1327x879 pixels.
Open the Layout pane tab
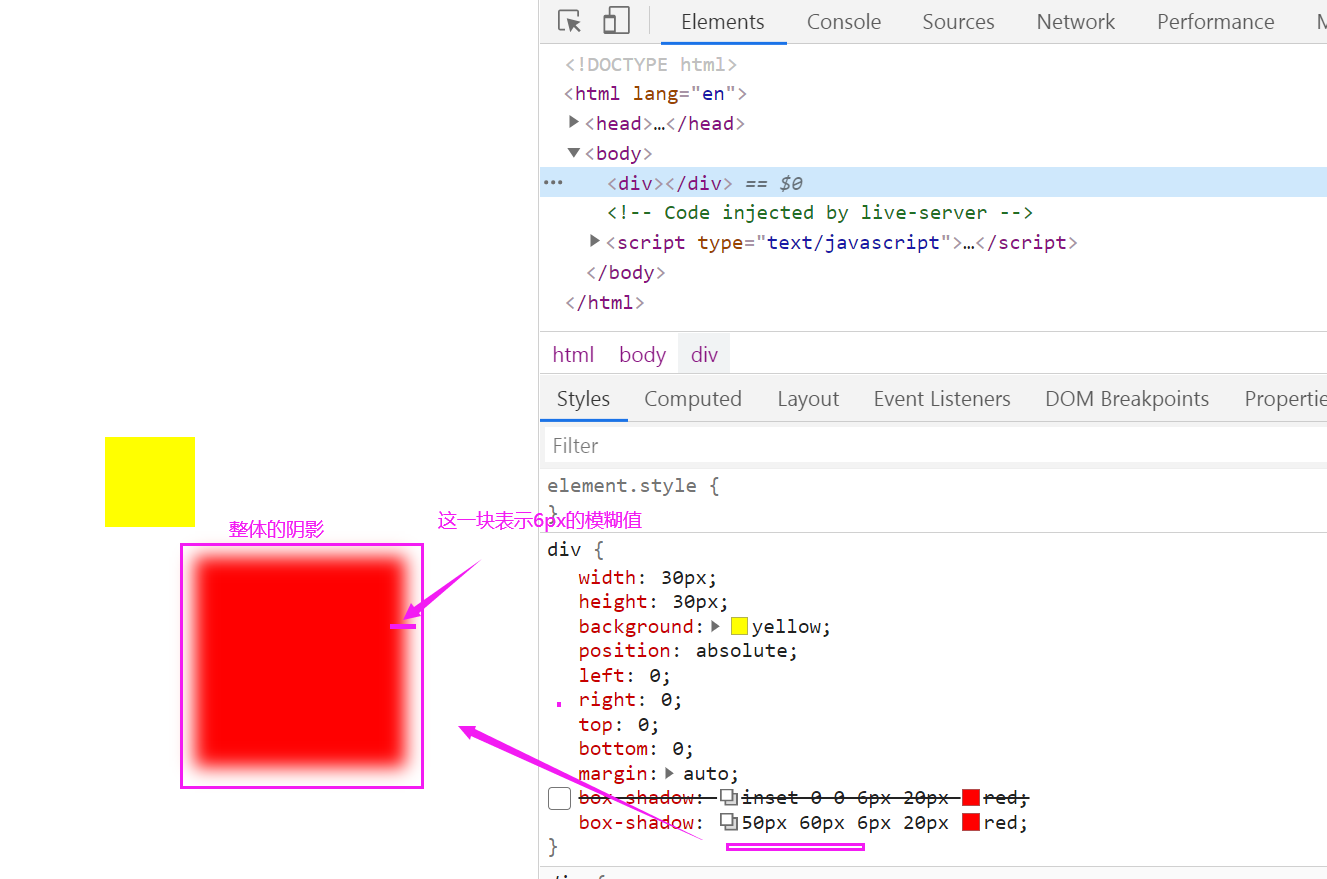808,399
